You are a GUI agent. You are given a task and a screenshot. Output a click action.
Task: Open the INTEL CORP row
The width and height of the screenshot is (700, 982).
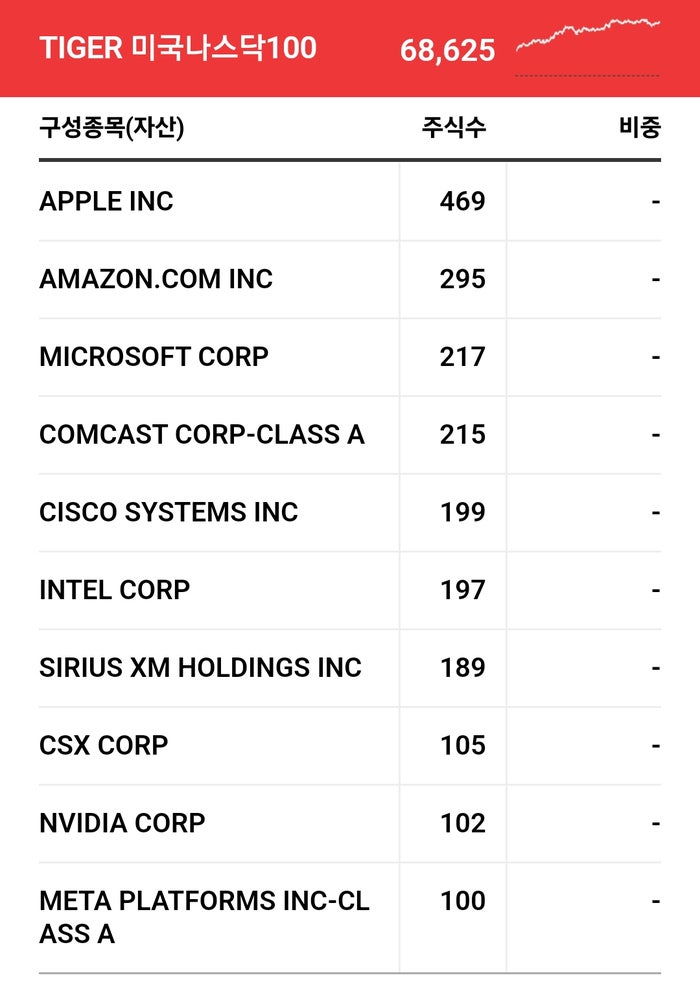point(114,590)
